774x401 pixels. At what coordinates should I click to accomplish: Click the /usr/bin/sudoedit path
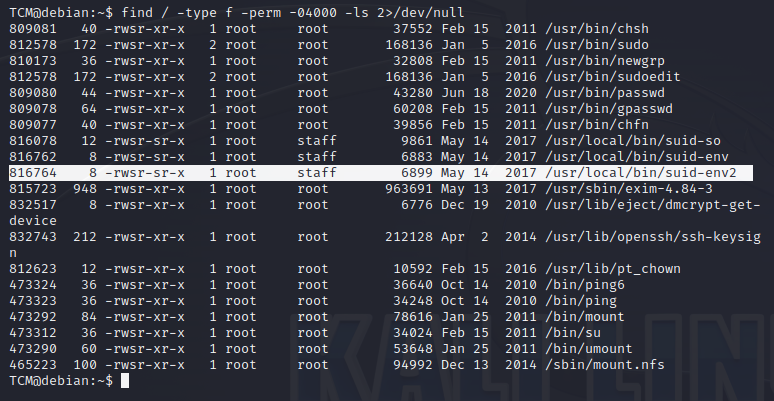[613, 77]
